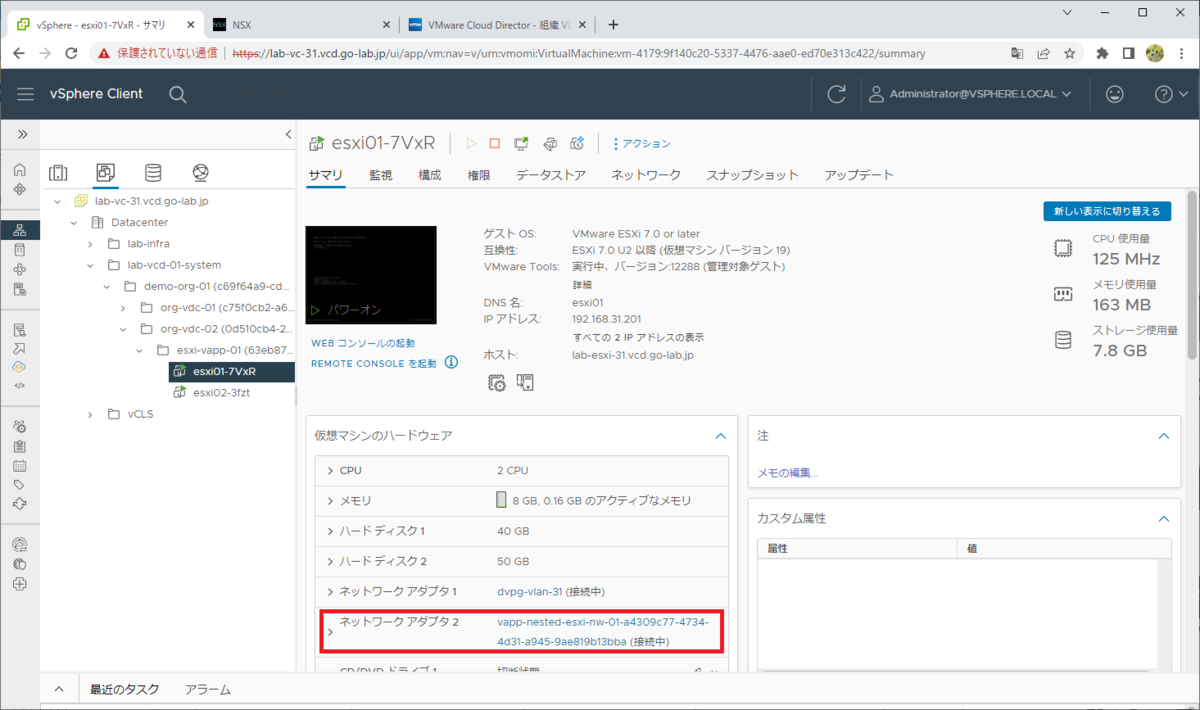Switch to Storage inventory view
The width and height of the screenshot is (1200, 710).
153,173
